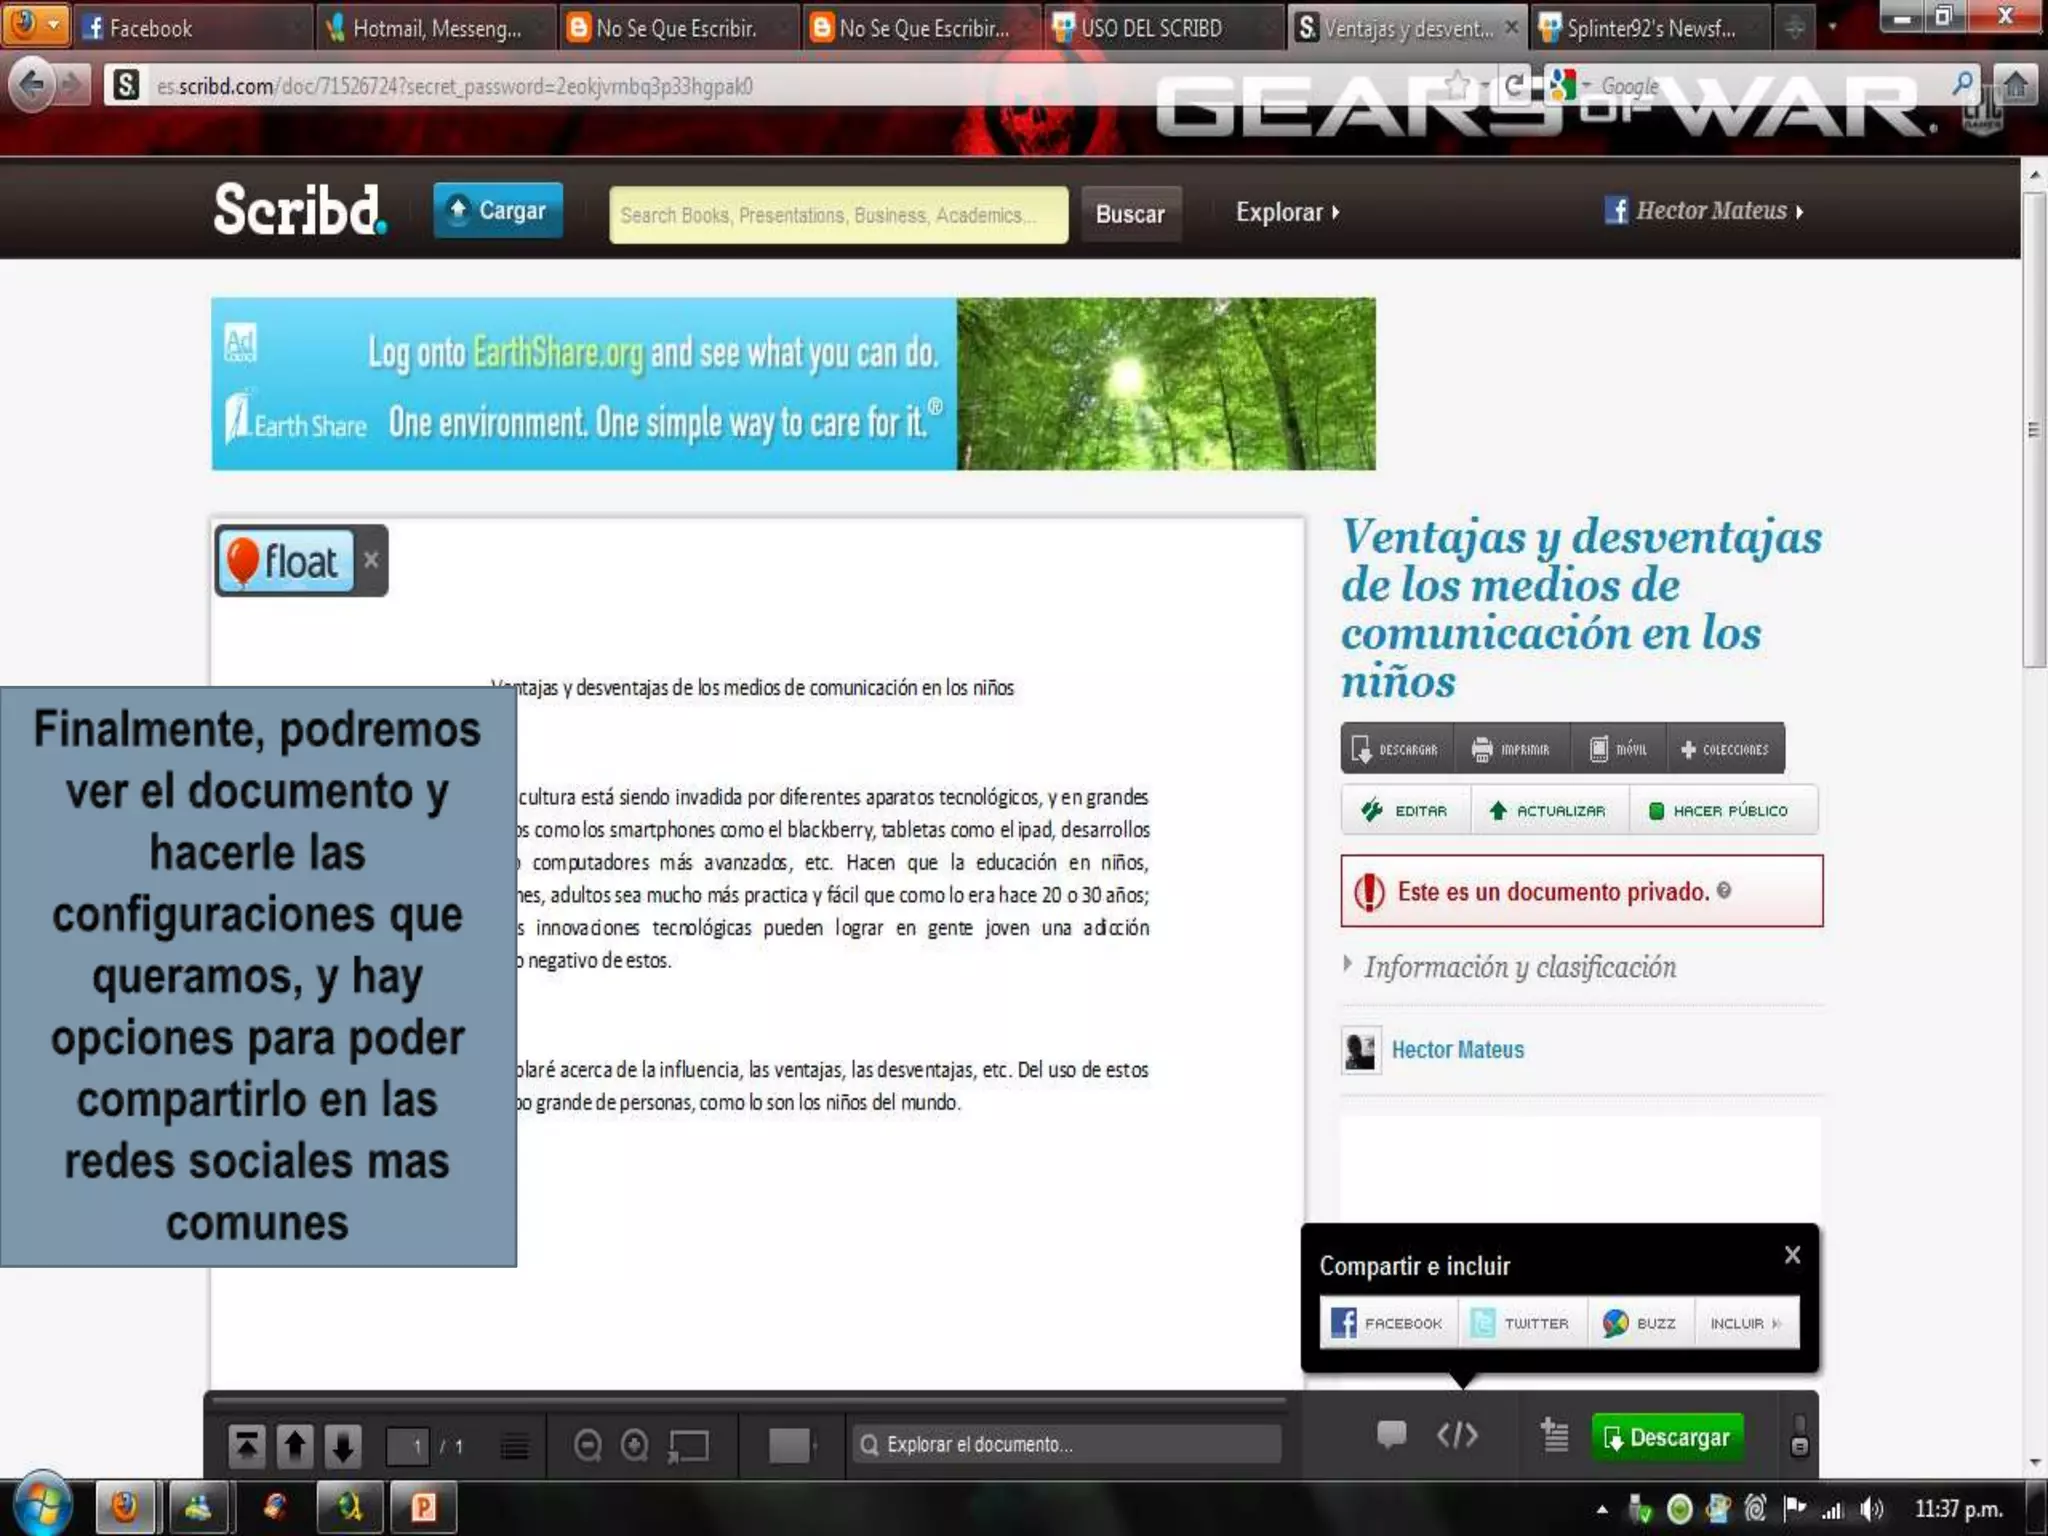Image resolution: width=2048 pixels, height=1536 pixels.
Task: Click the Imprimir printer icon
Action: coord(1510,748)
